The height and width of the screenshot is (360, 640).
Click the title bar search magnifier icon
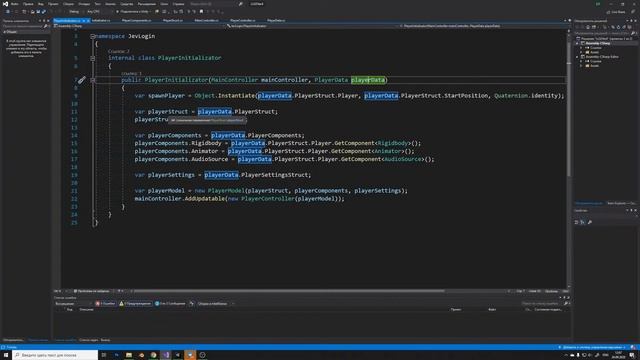pyautogui.click(x=240, y=4)
